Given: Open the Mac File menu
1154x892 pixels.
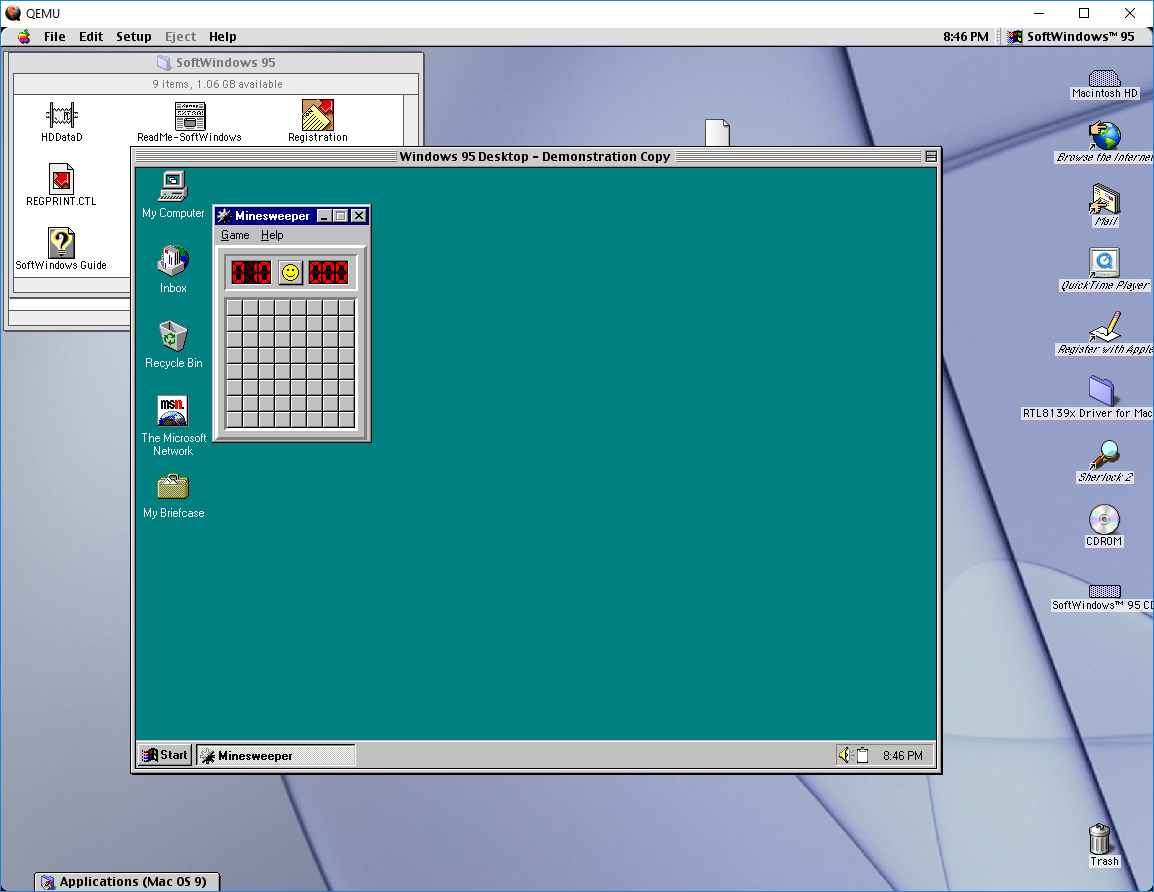Looking at the screenshot, I should click(54, 37).
